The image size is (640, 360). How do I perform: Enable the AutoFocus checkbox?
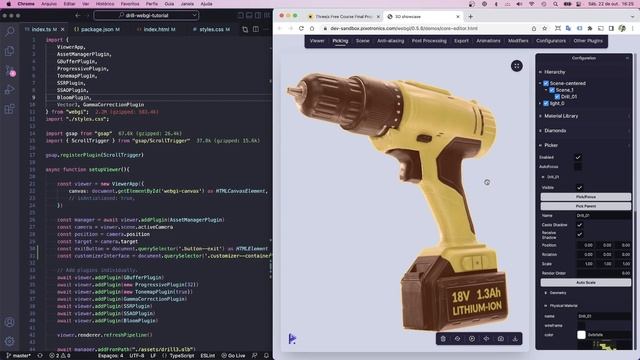click(578, 167)
